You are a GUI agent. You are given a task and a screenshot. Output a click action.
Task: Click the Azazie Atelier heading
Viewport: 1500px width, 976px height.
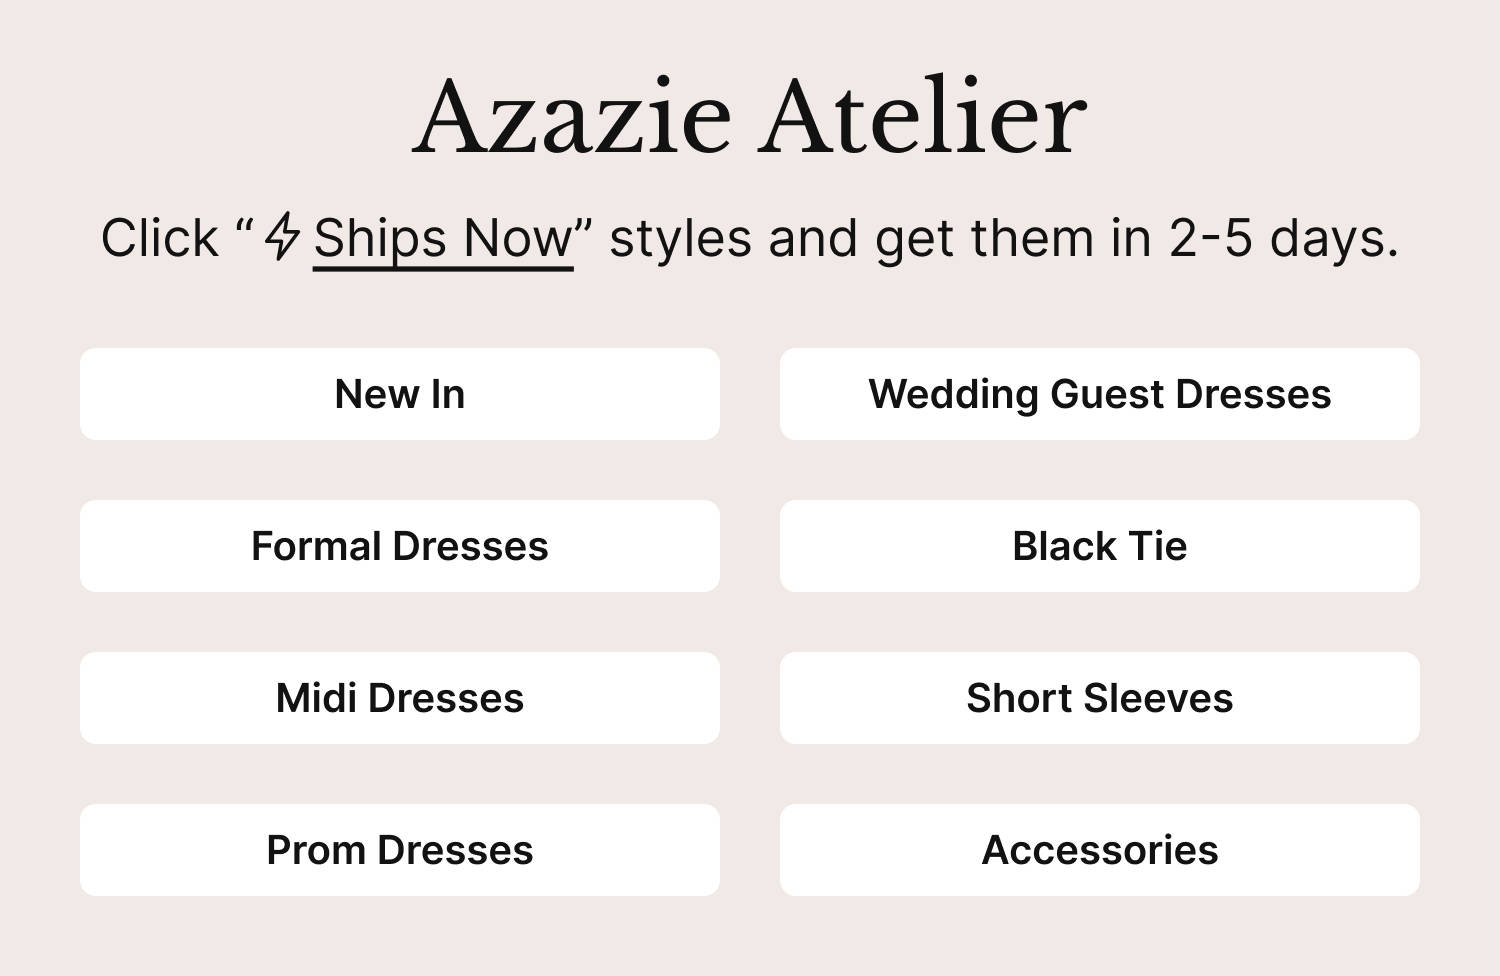(749, 118)
